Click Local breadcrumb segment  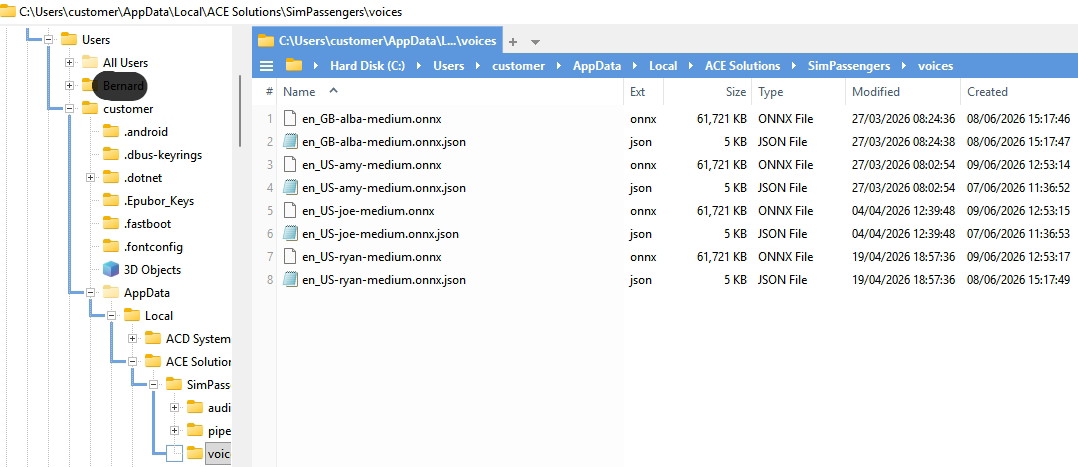(663, 66)
